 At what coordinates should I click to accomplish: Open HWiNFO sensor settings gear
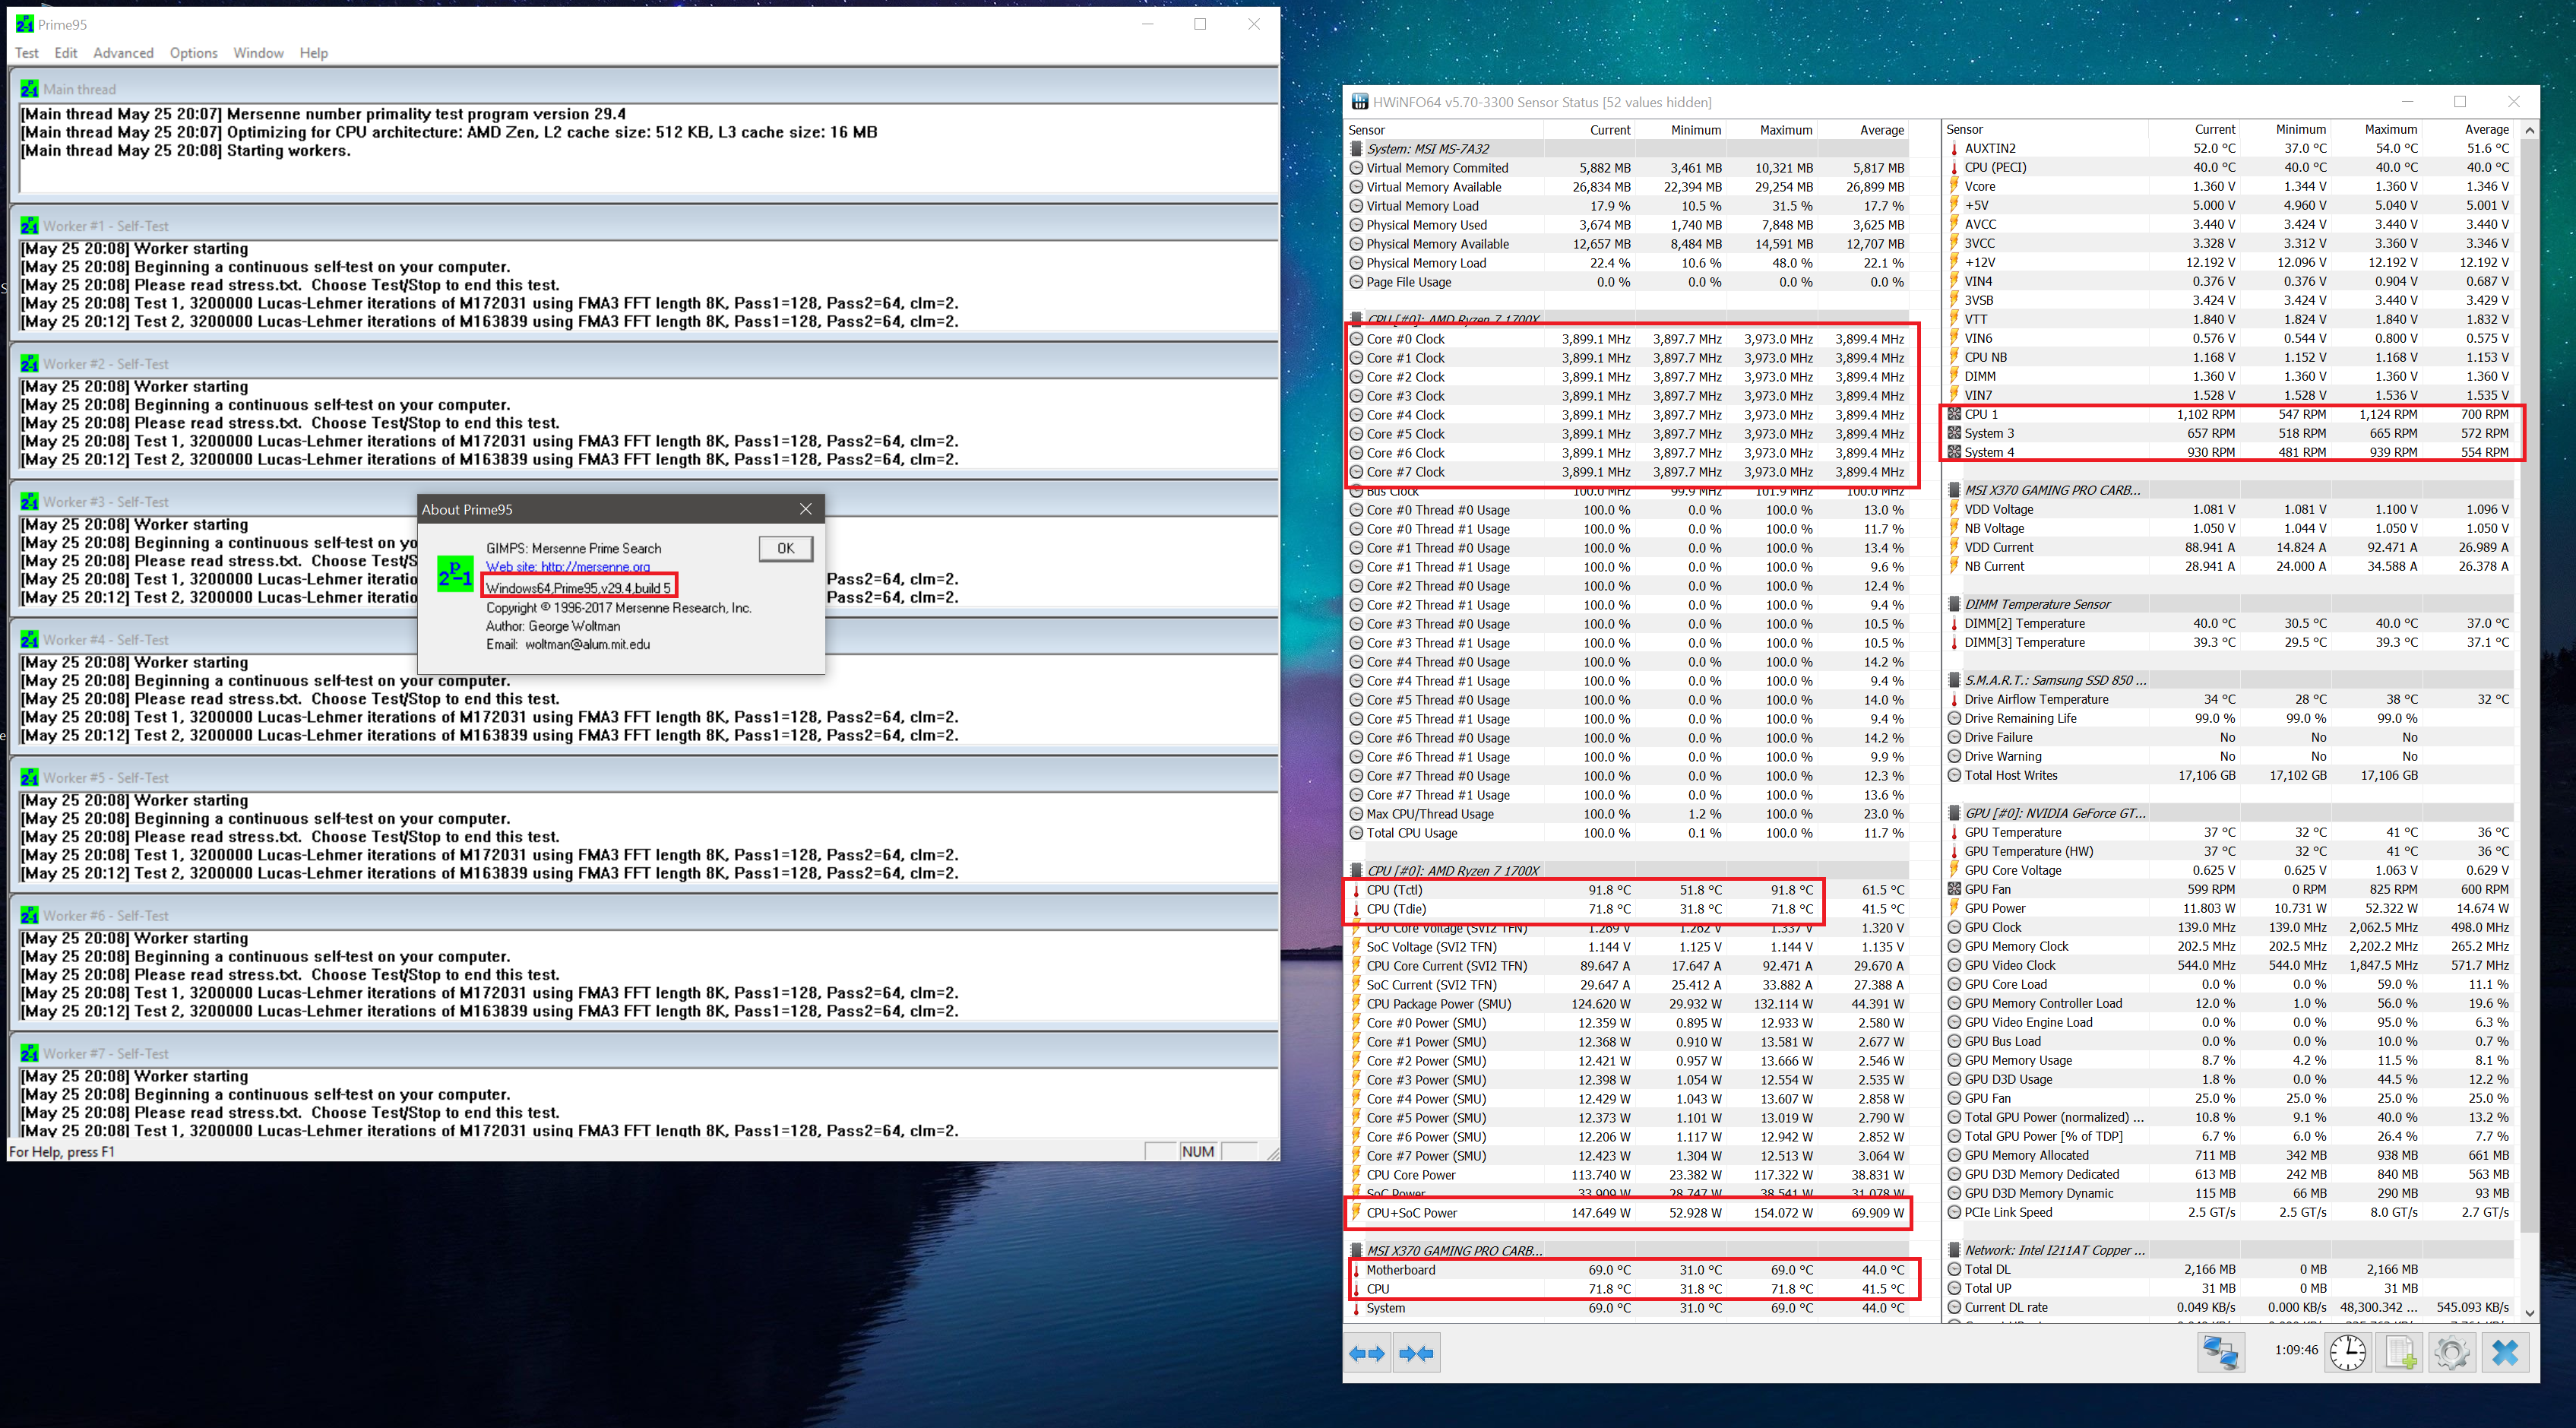click(x=2451, y=1353)
